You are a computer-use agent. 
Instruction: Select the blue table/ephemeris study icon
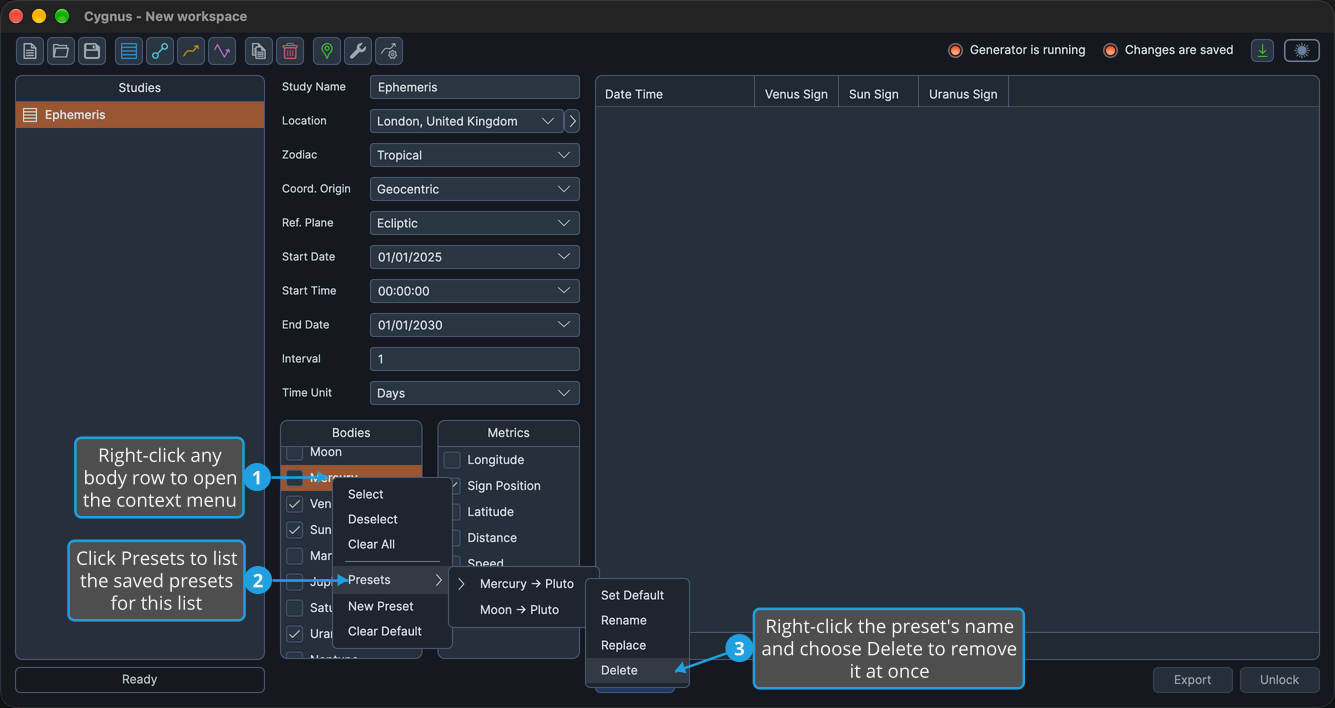click(129, 51)
